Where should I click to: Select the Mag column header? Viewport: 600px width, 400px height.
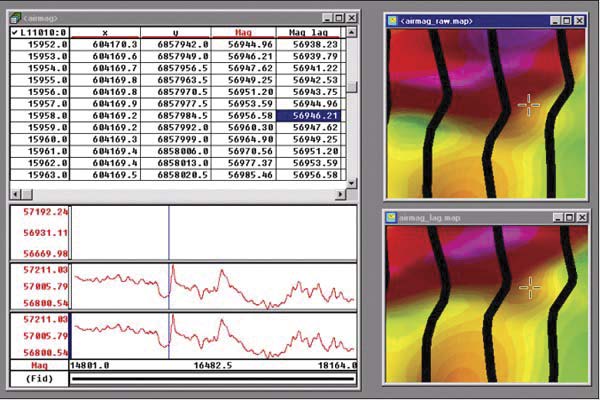tap(243, 33)
